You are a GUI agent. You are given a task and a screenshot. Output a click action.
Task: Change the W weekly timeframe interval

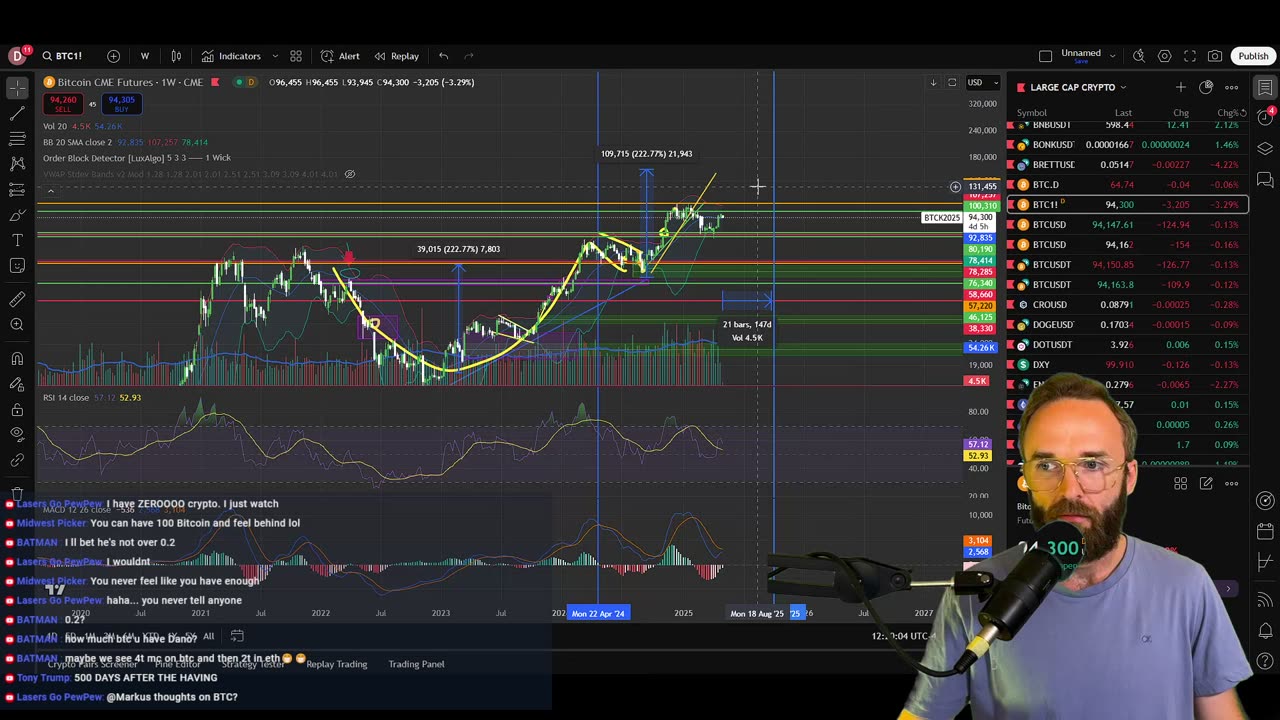coord(145,56)
